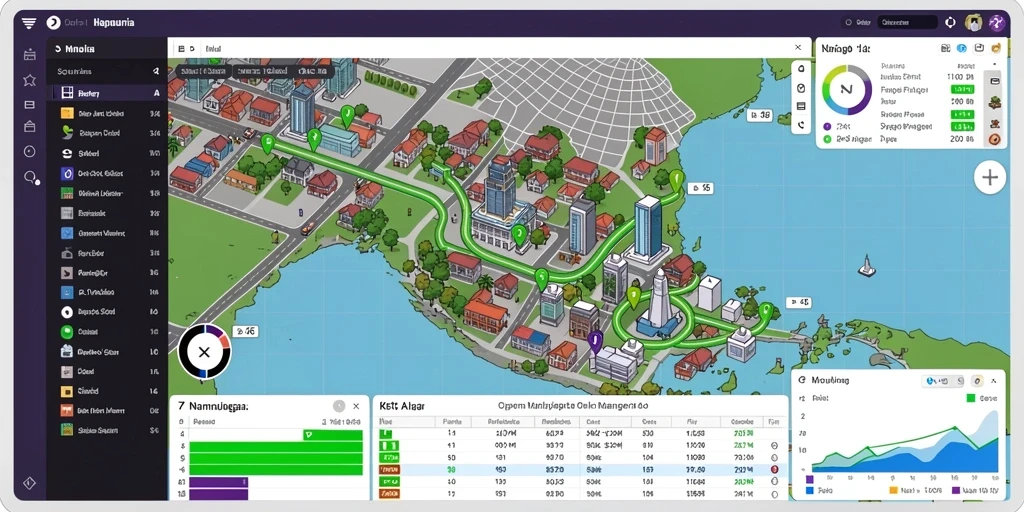
Task: Select the first dark filter chip over the map
Action: 203,71
